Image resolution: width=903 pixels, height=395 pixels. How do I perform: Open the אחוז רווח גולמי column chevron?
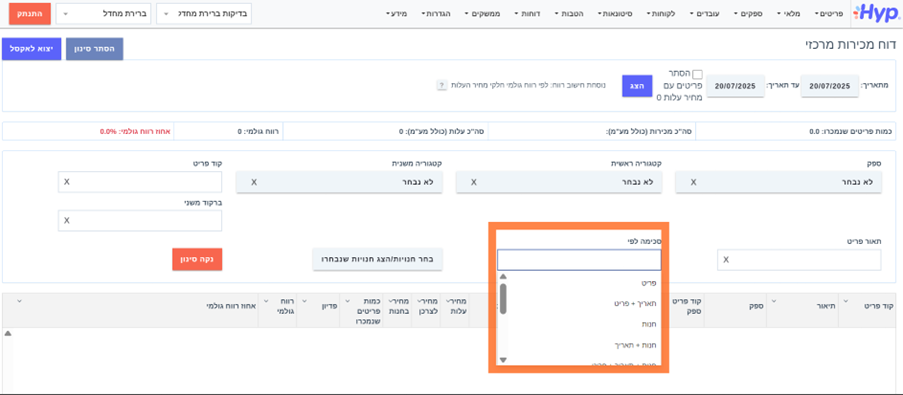click(21, 301)
